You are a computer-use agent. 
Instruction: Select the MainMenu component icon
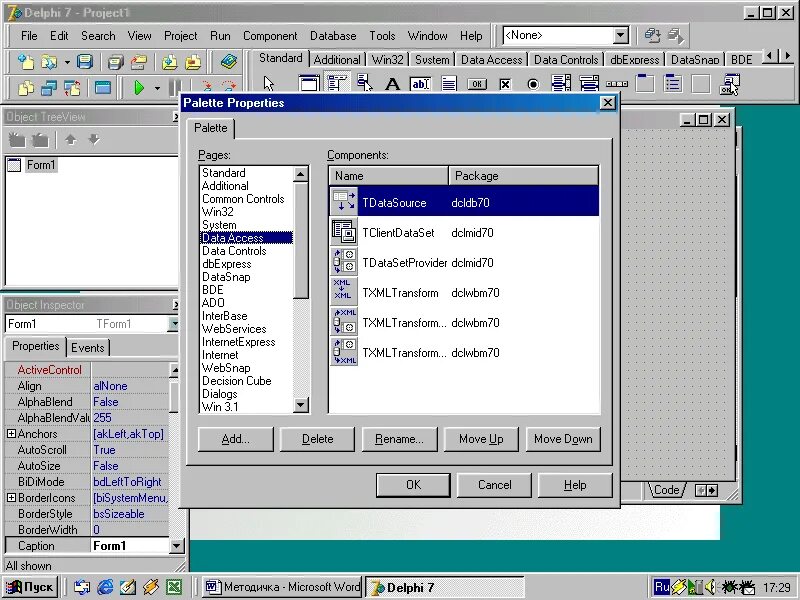(337, 84)
